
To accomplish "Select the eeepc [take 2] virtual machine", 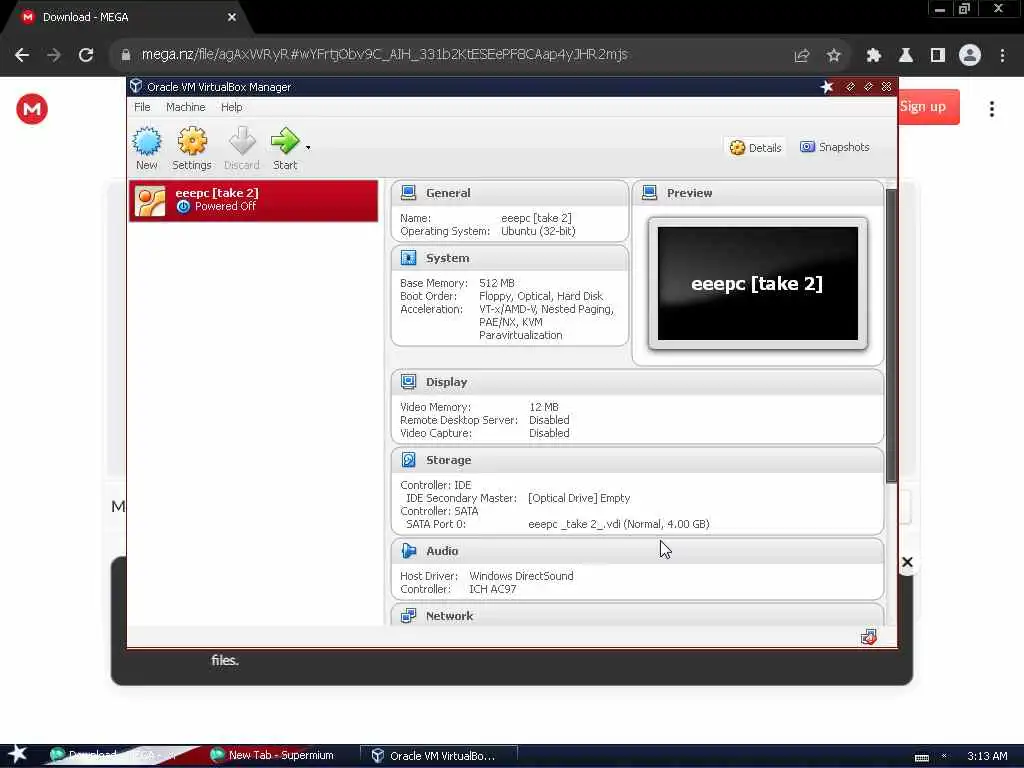I will (x=253, y=200).
